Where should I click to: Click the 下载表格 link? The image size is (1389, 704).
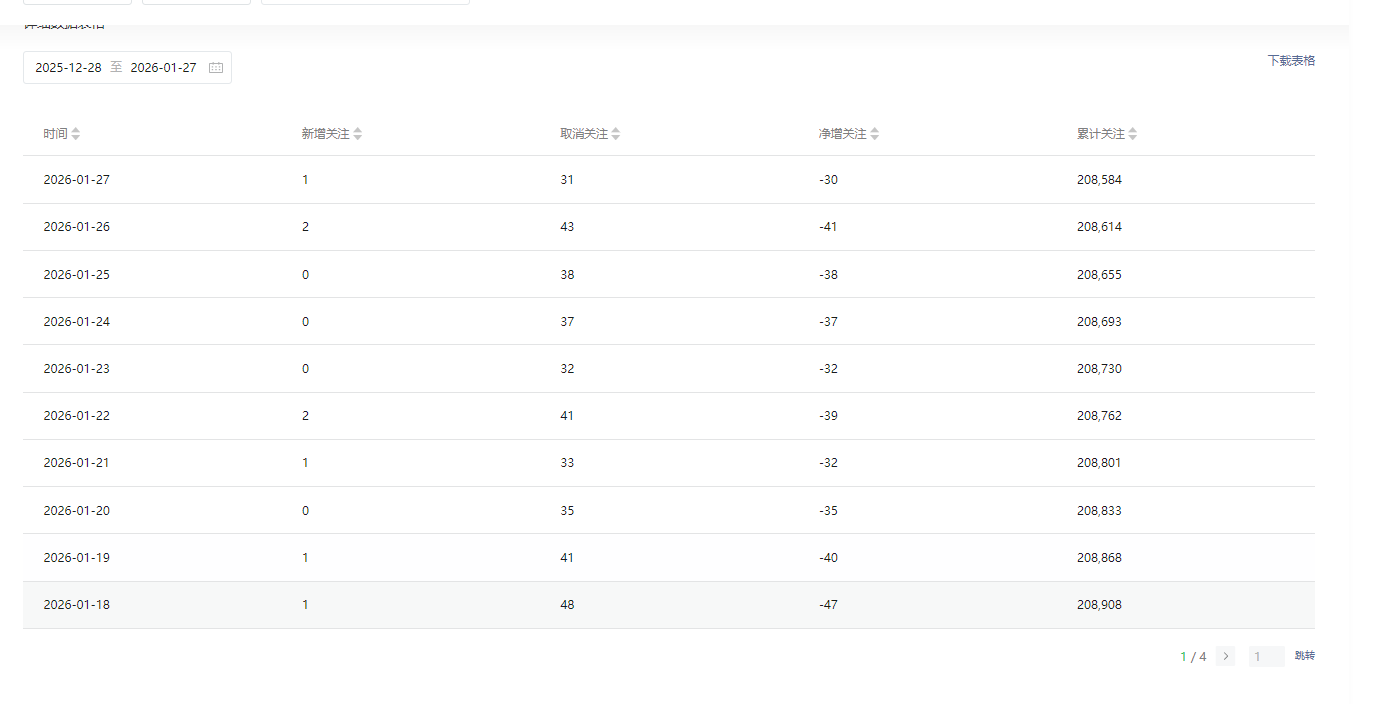coord(1291,61)
